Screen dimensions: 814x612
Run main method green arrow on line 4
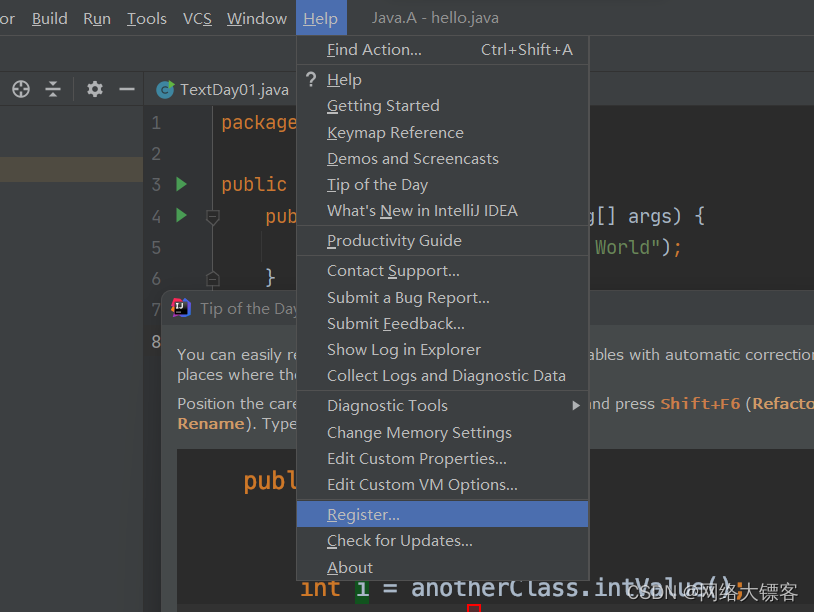pos(181,215)
